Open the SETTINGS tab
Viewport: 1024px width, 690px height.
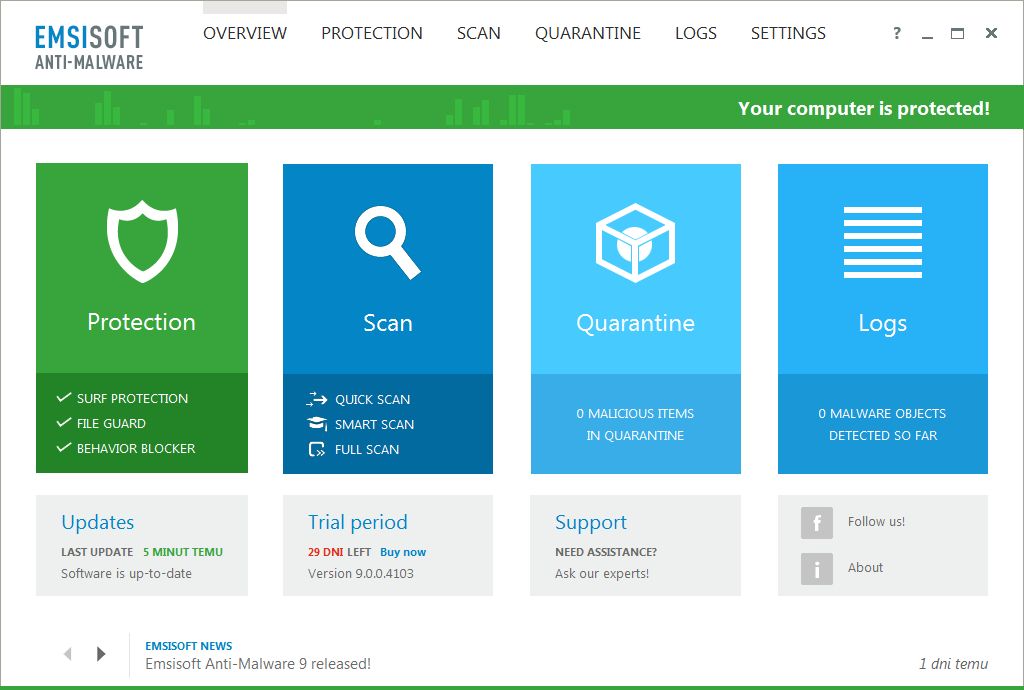[788, 33]
